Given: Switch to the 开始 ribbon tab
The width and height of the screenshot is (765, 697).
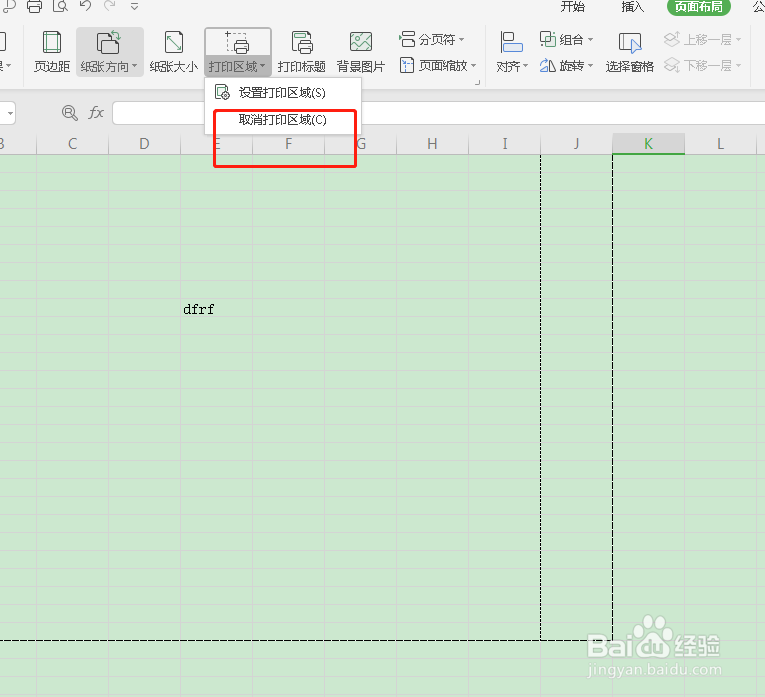Looking at the screenshot, I should (x=572, y=7).
